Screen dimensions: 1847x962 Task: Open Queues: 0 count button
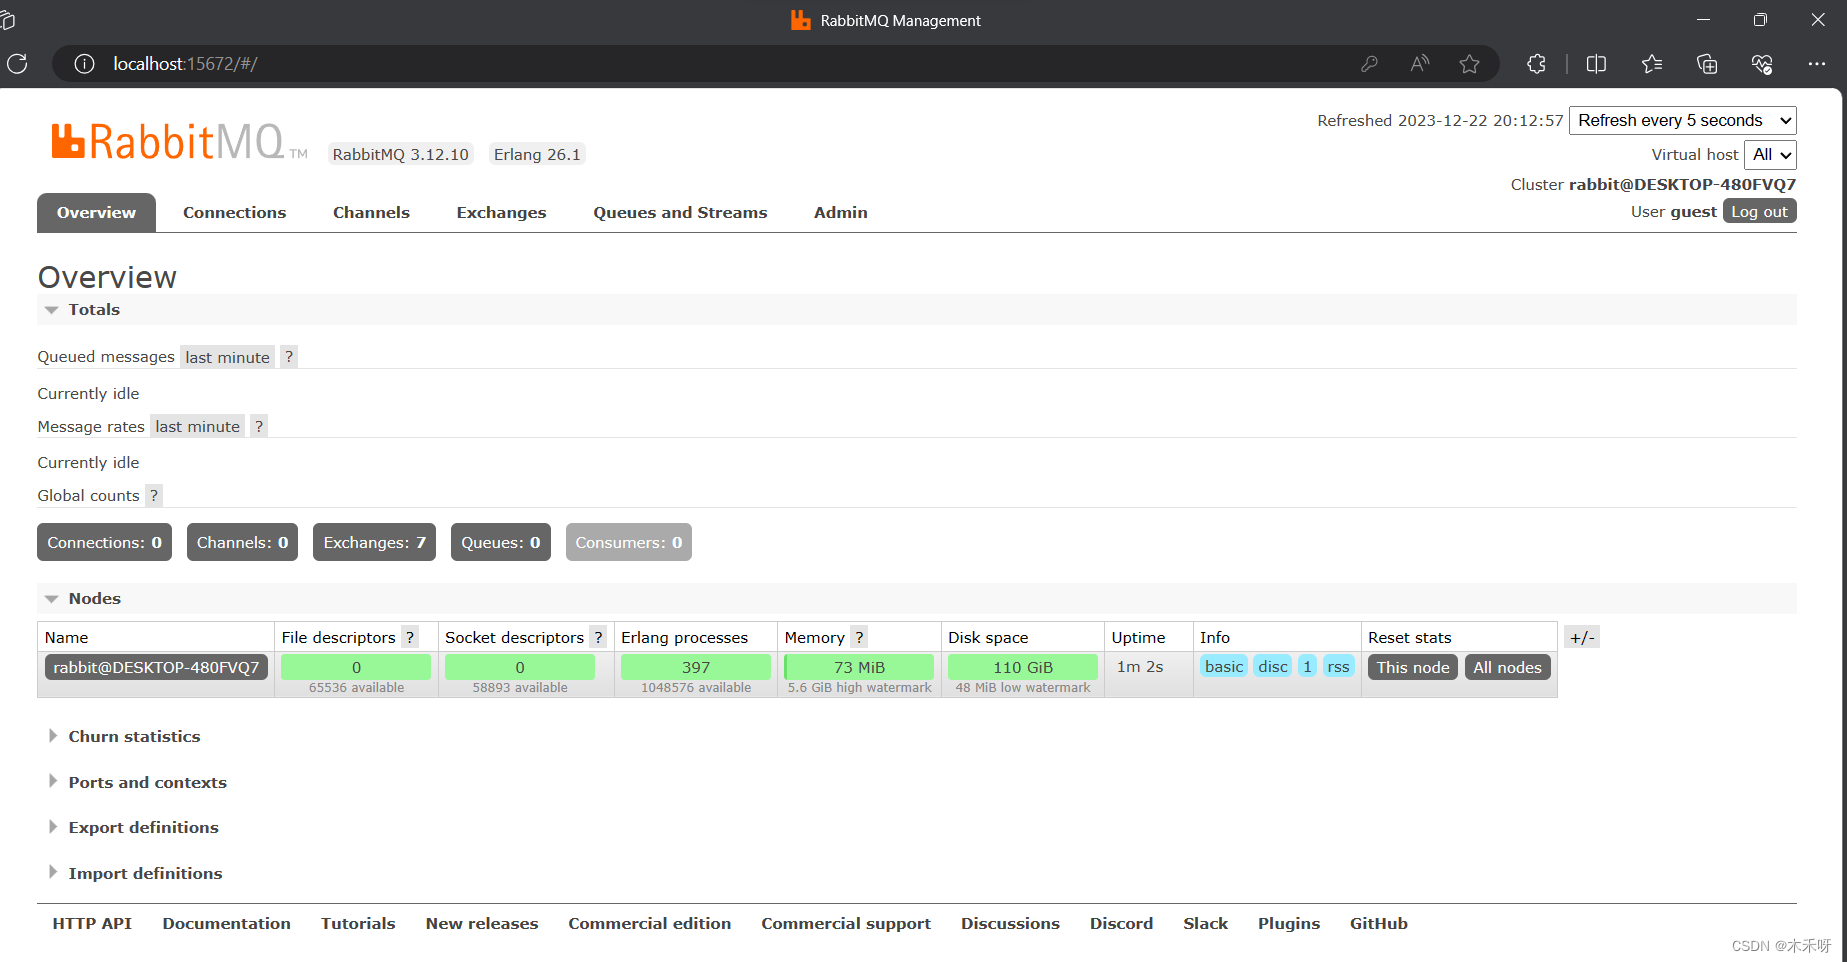(500, 542)
